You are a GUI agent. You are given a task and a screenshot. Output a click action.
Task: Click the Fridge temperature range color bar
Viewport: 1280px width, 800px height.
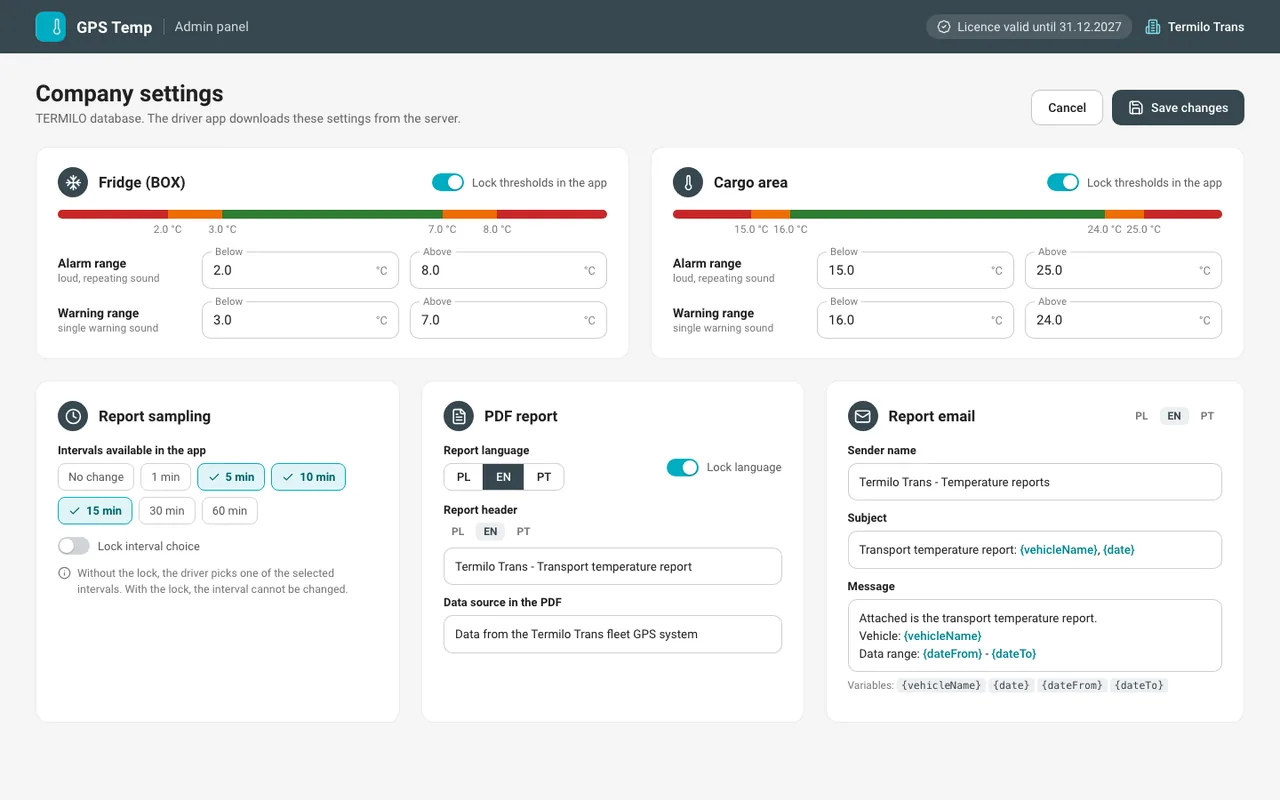pos(332,214)
